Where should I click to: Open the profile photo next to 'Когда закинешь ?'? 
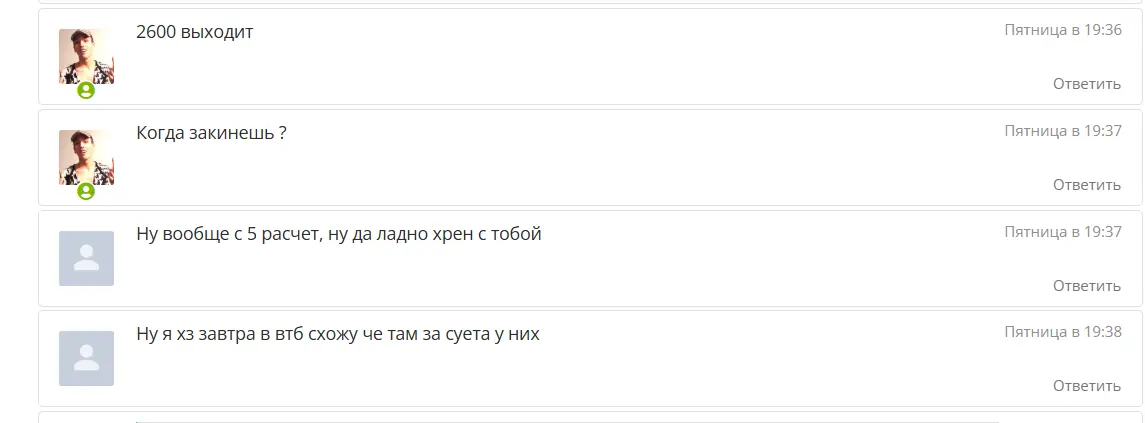pyautogui.click(x=86, y=157)
